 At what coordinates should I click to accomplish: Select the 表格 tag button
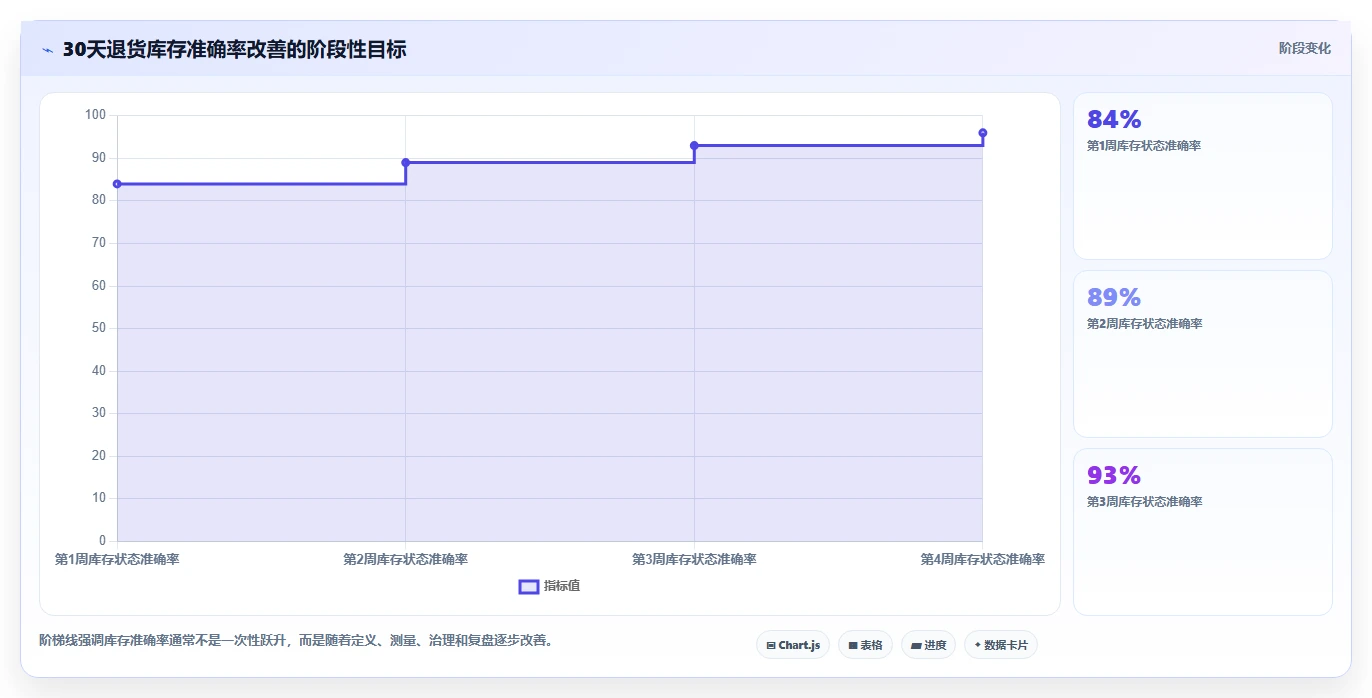pos(865,645)
